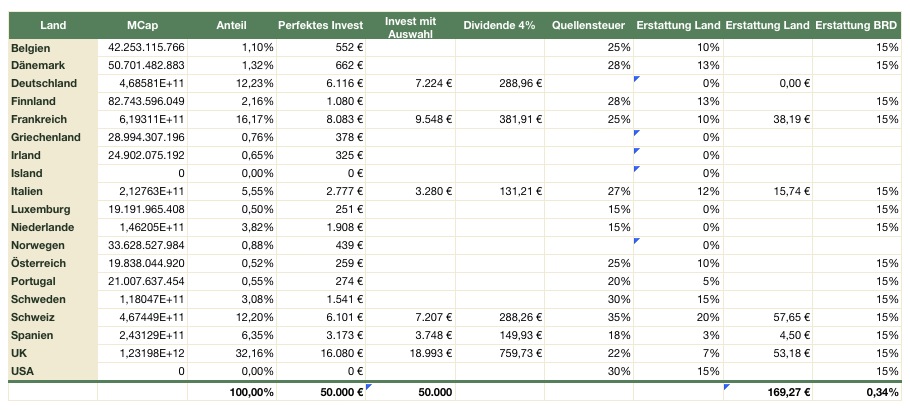
Task: Select the 0,34% total cell
Action: tap(880, 392)
